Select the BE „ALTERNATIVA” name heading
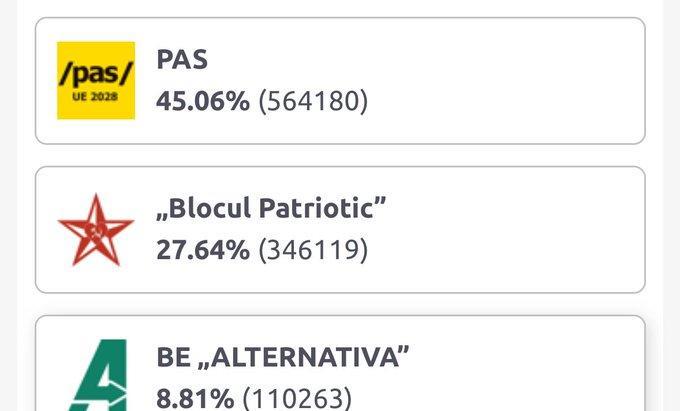This screenshot has width=680, height=411. coord(282,357)
